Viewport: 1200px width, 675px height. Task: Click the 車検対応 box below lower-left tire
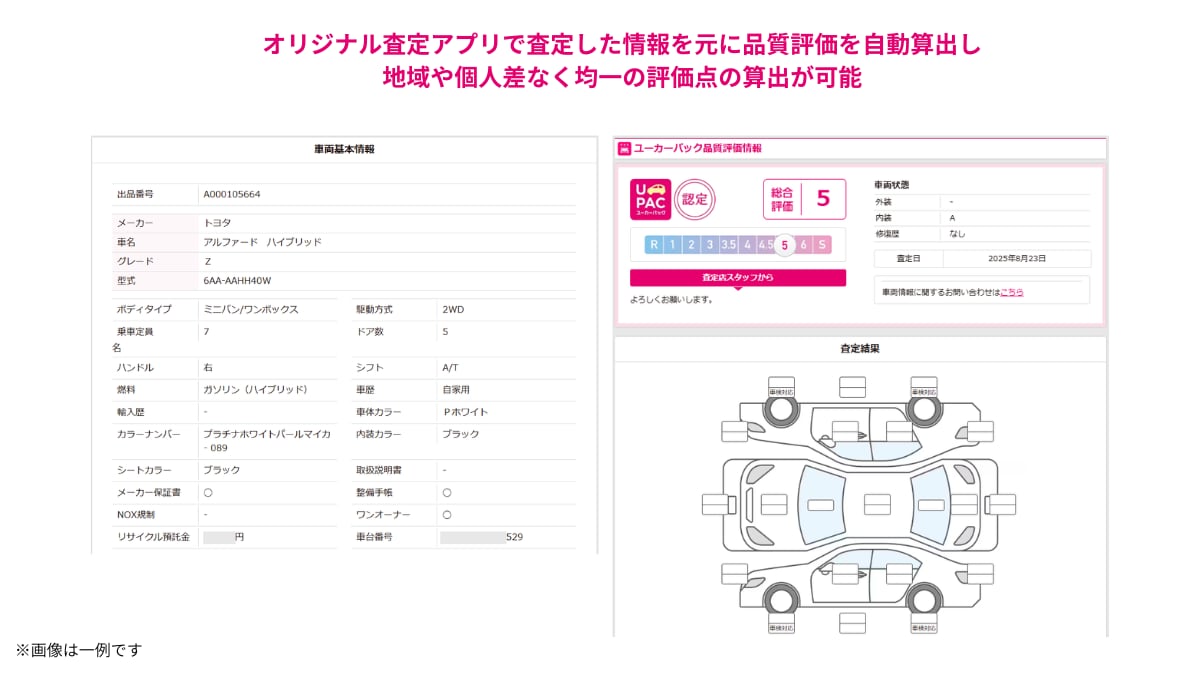(780, 625)
